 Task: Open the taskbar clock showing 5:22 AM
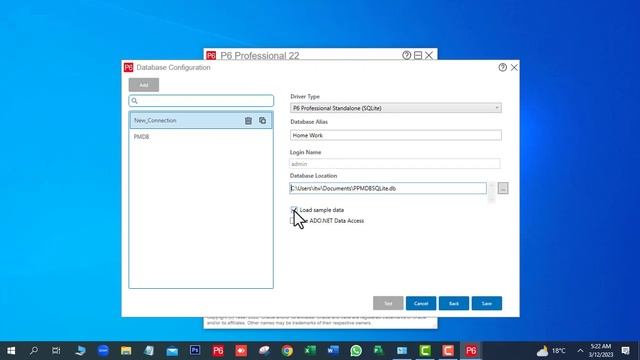(600, 351)
